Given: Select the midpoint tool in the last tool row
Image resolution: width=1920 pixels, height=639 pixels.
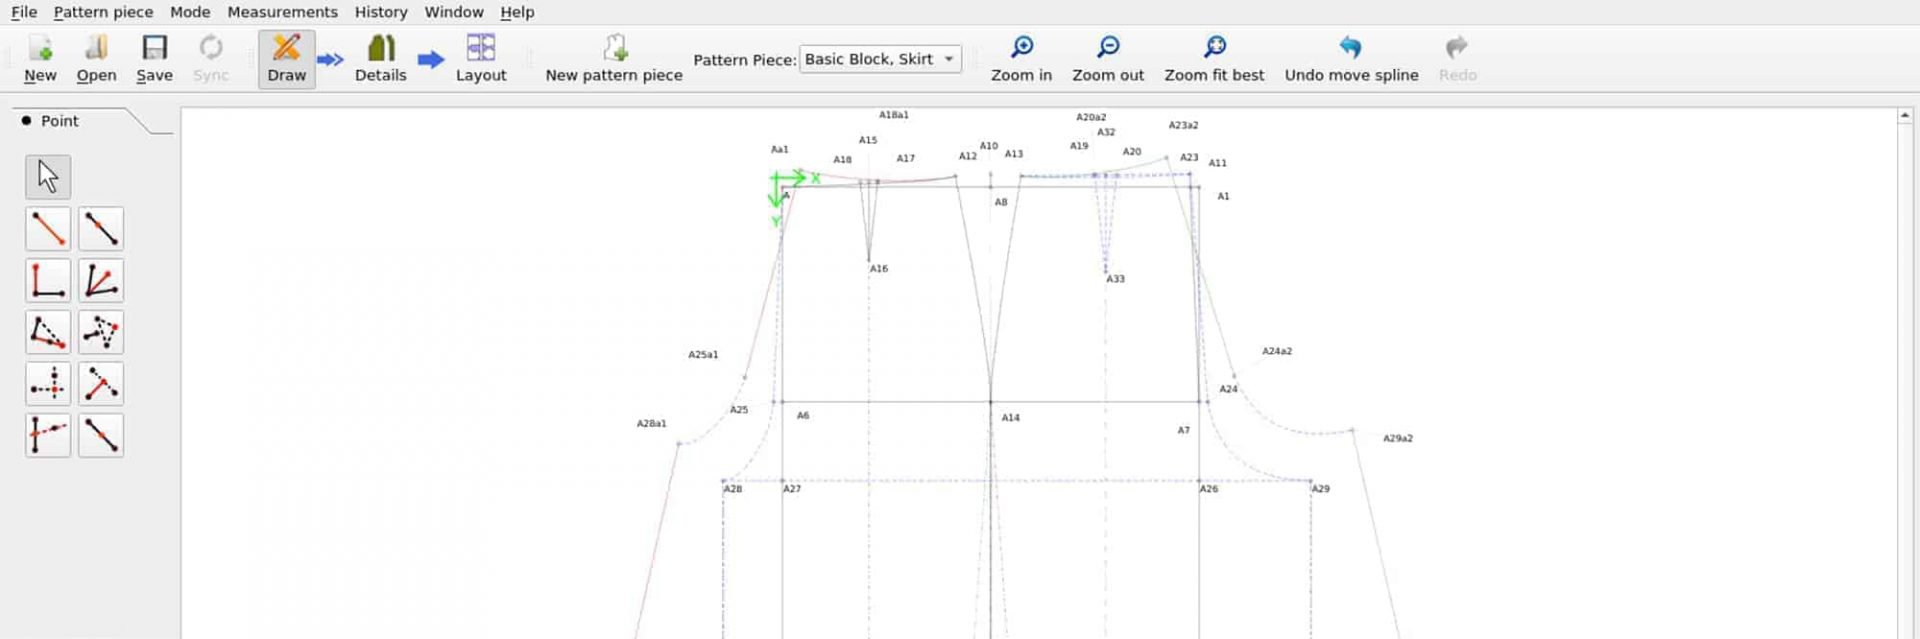Looking at the screenshot, I should pyautogui.click(x=101, y=435).
